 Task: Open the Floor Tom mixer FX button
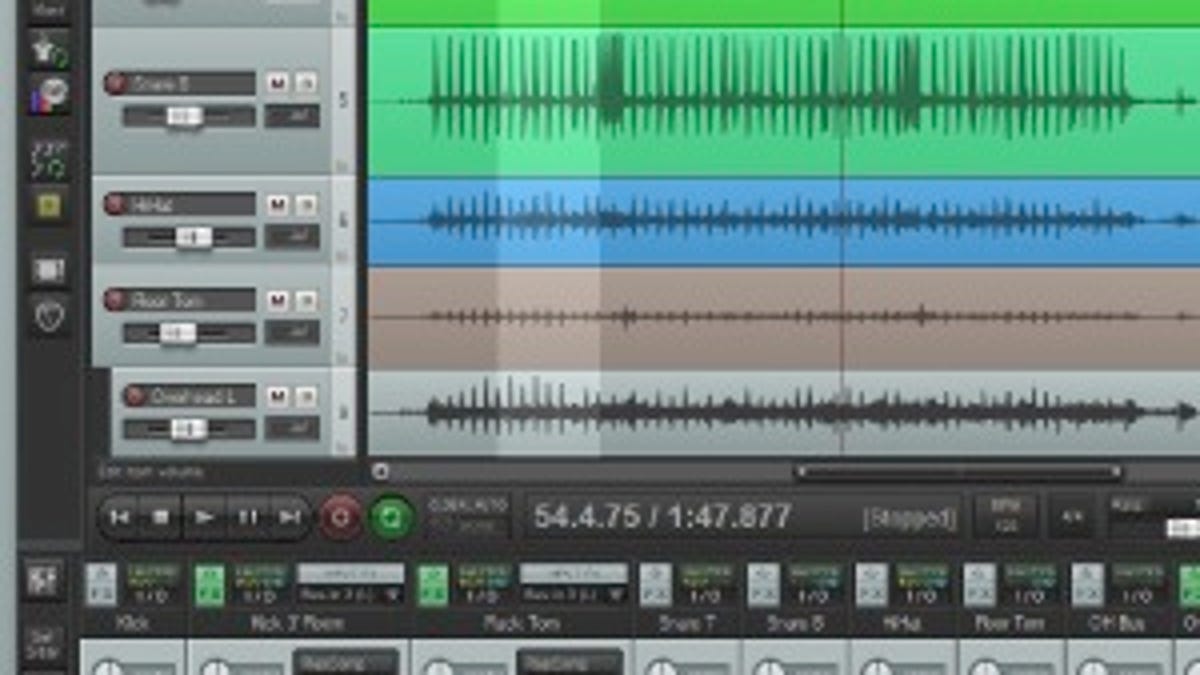point(979,585)
